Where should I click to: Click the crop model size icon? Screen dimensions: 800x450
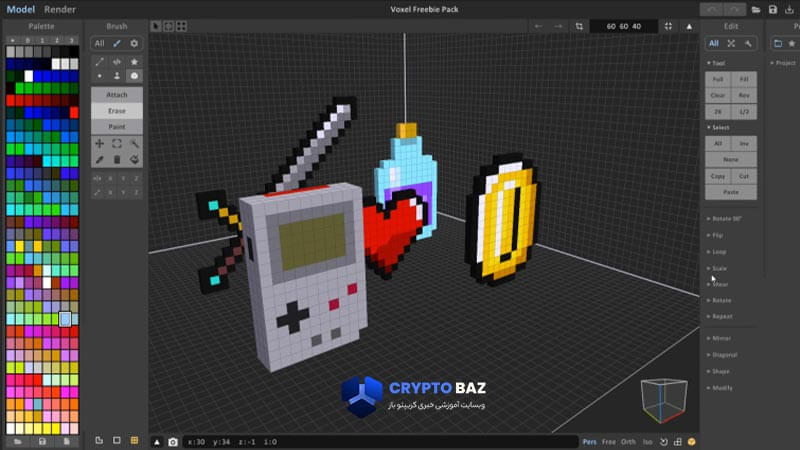click(579, 26)
